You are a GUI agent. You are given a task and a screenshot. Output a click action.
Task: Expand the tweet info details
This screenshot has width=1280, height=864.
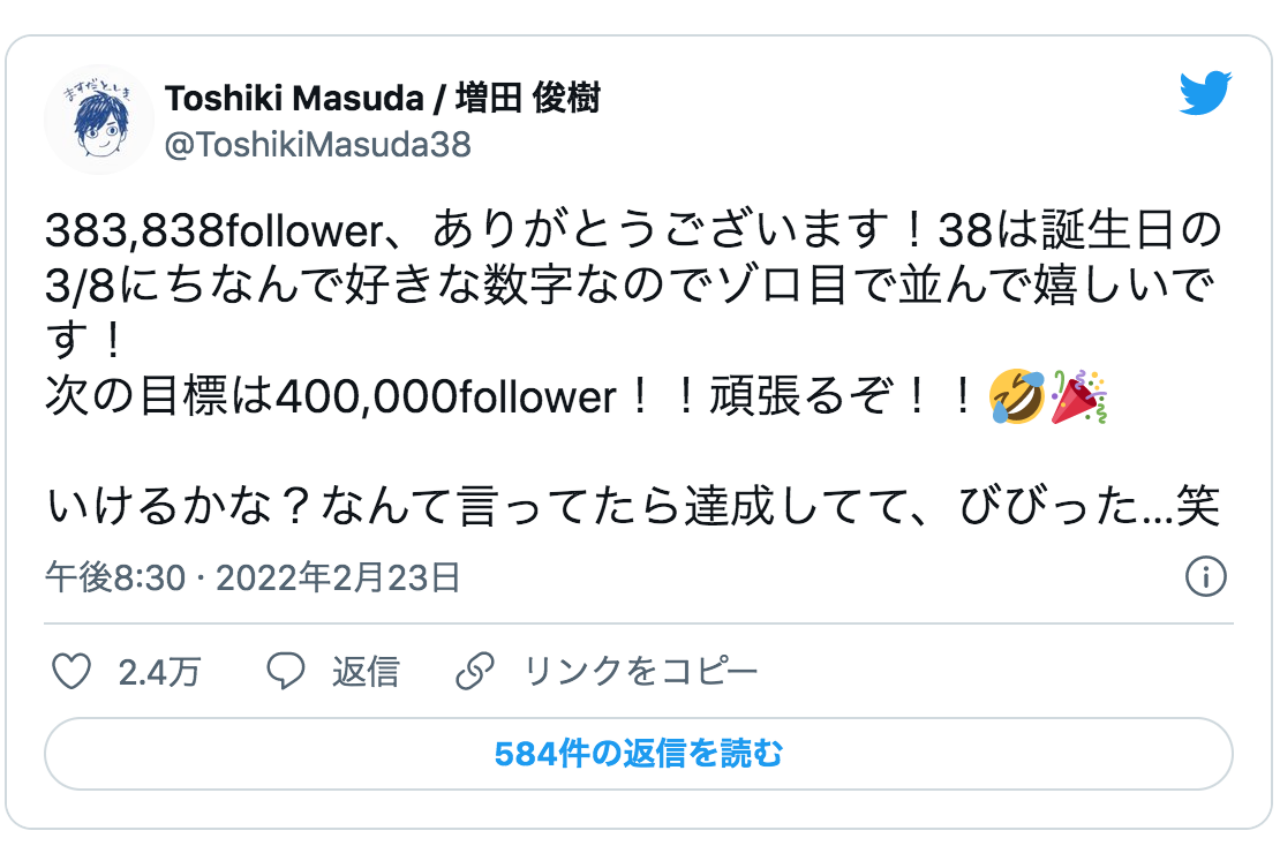pyautogui.click(x=1206, y=575)
